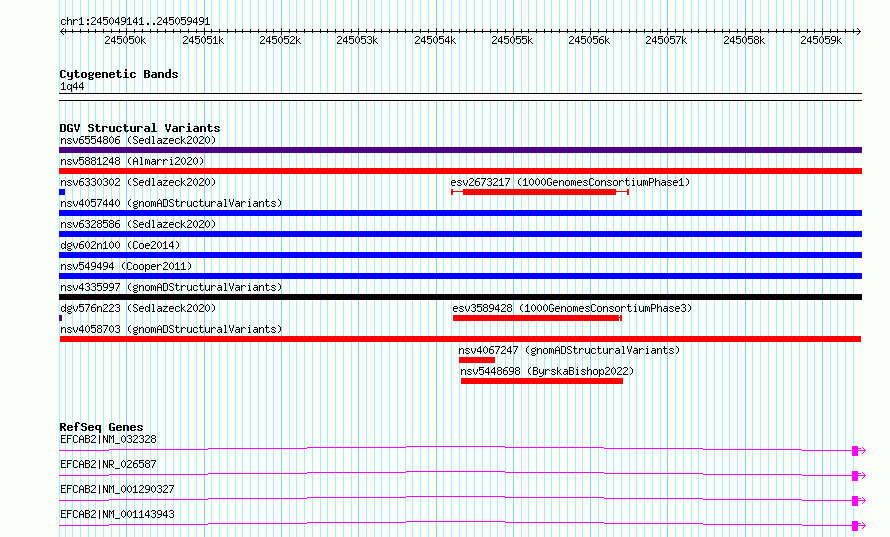The image size is (890, 537).
Task: Select the red esv2673217 variant bar
Action: (x=539, y=192)
